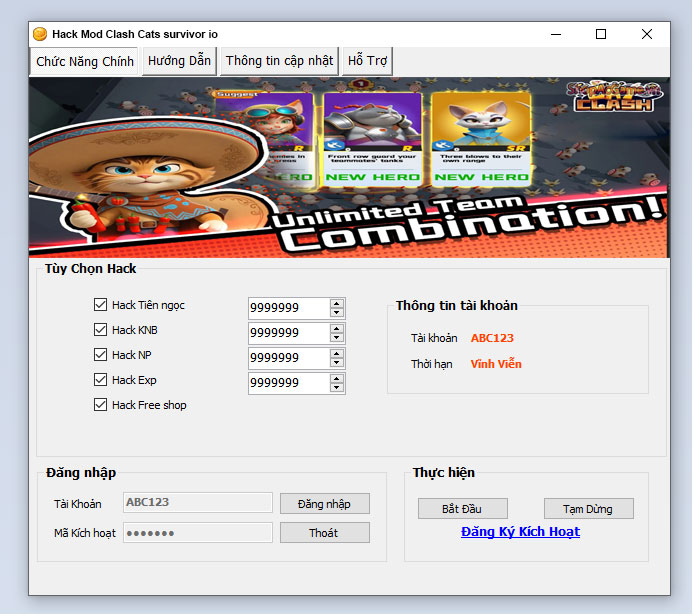Open the Thông tin cập nhật tab
Image resolution: width=693 pixels, height=616 pixels.
click(x=279, y=61)
